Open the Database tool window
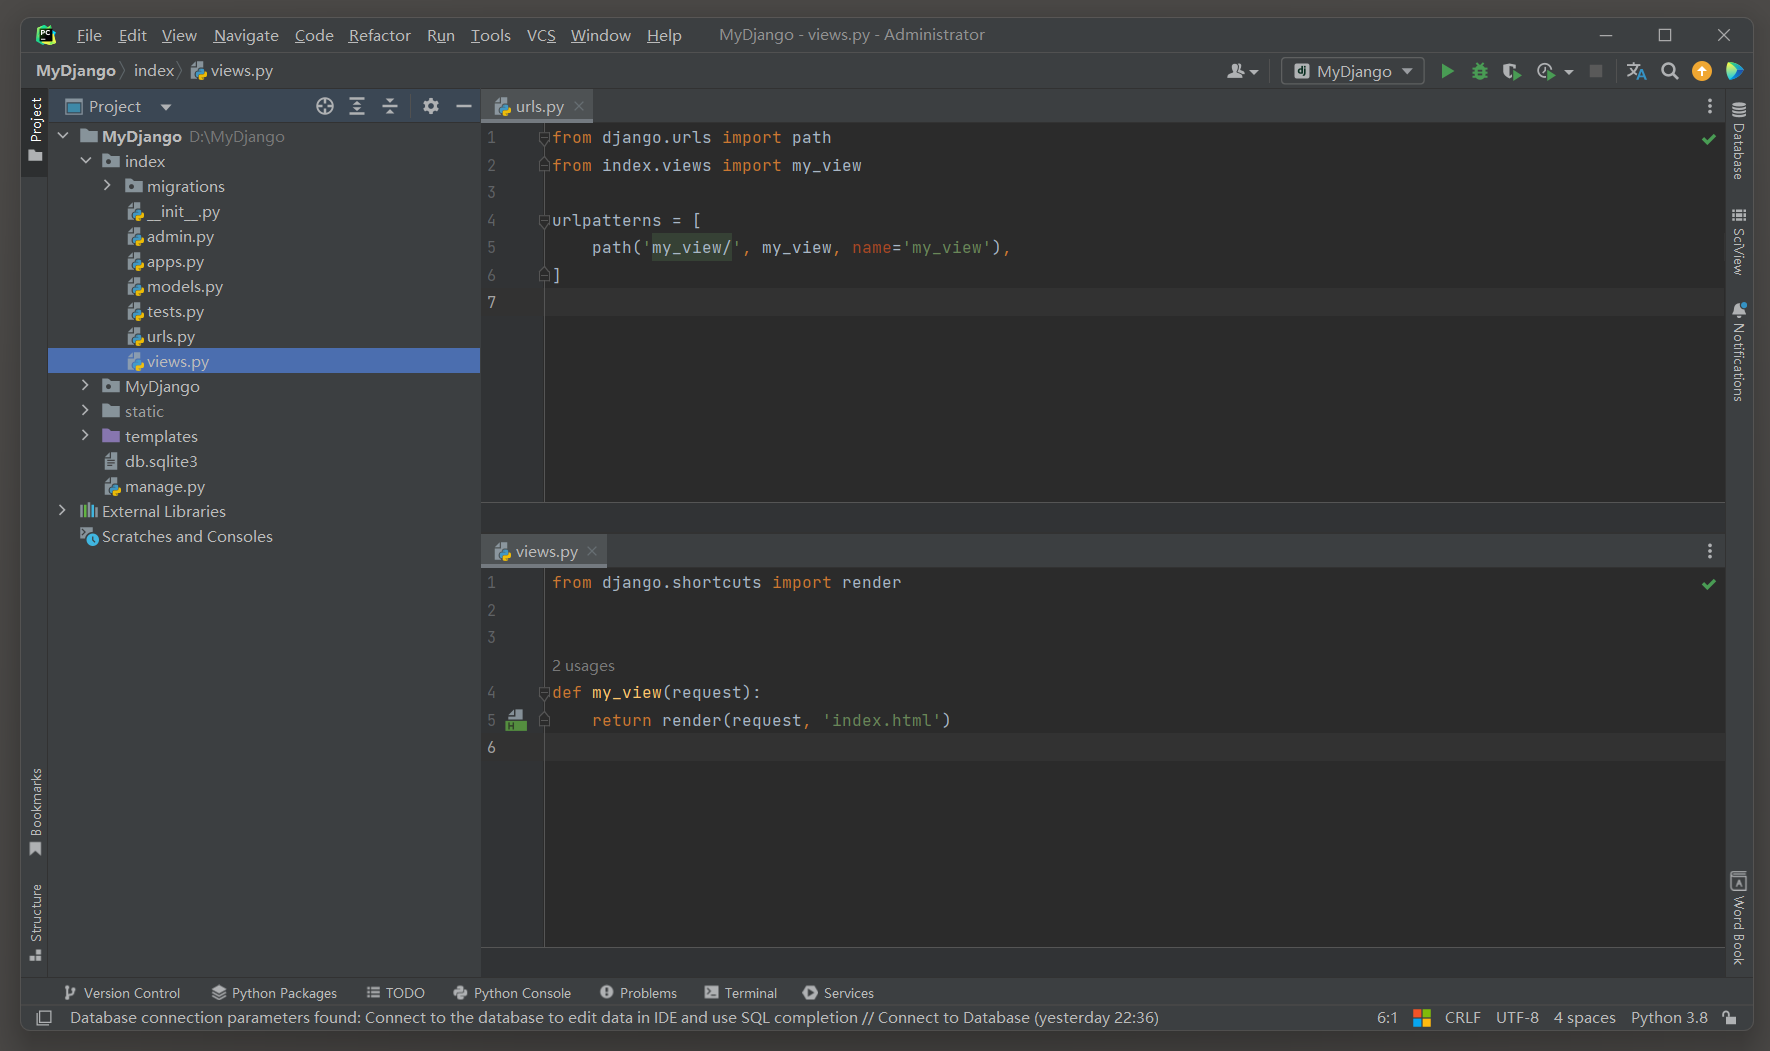Viewport: 1770px width, 1051px height. [x=1739, y=141]
